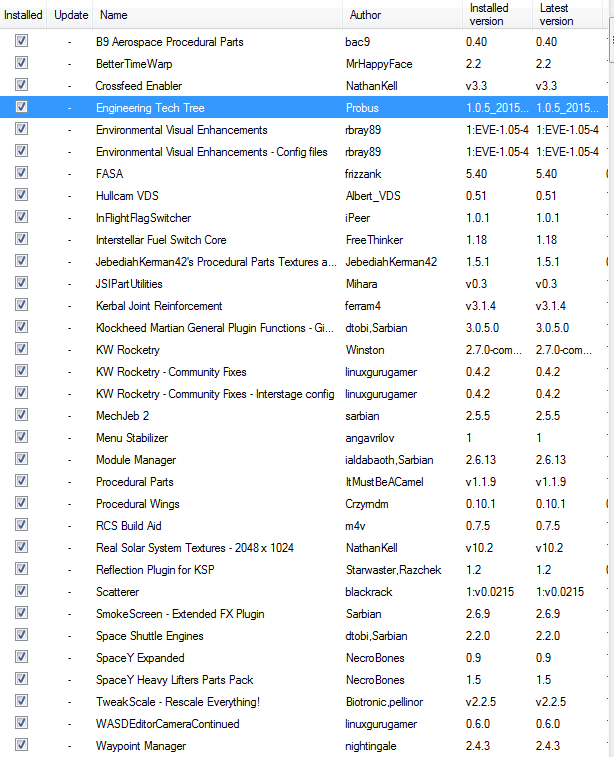
Task: Select the JSIPartUtilities mod row
Action: pyautogui.click(x=304, y=284)
